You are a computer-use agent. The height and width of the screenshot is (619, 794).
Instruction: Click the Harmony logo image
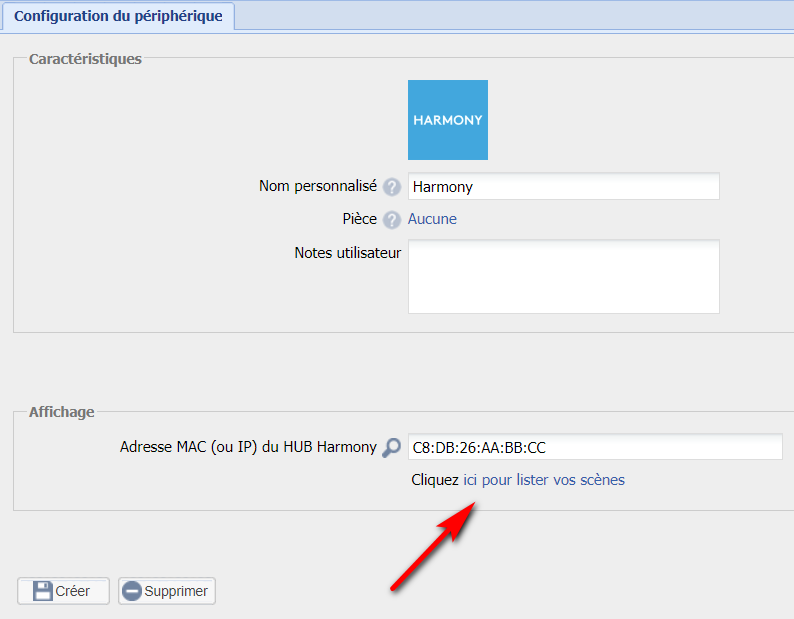coord(447,120)
